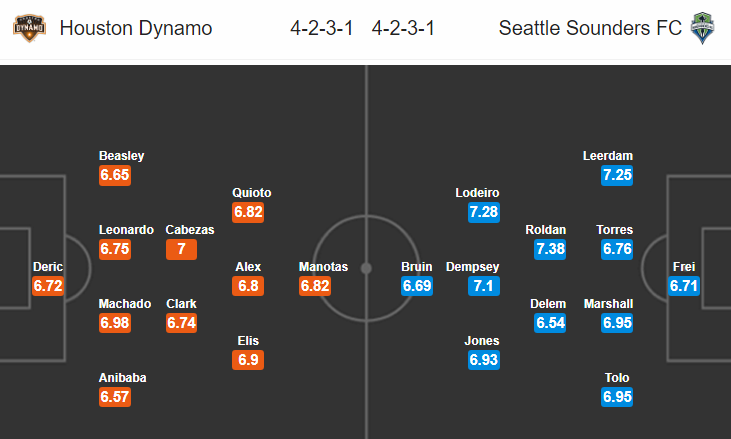
Task: Click the Tolo 6.95 rating badge
Action: click(617, 397)
